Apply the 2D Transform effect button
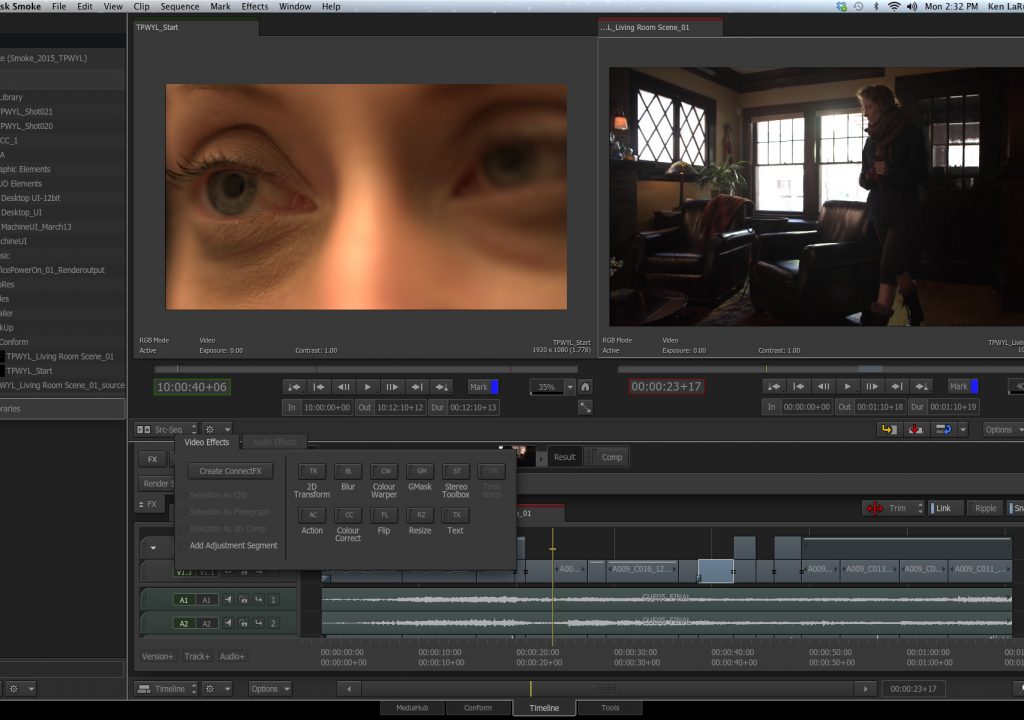The height and width of the screenshot is (720, 1024). pos(312,471)
